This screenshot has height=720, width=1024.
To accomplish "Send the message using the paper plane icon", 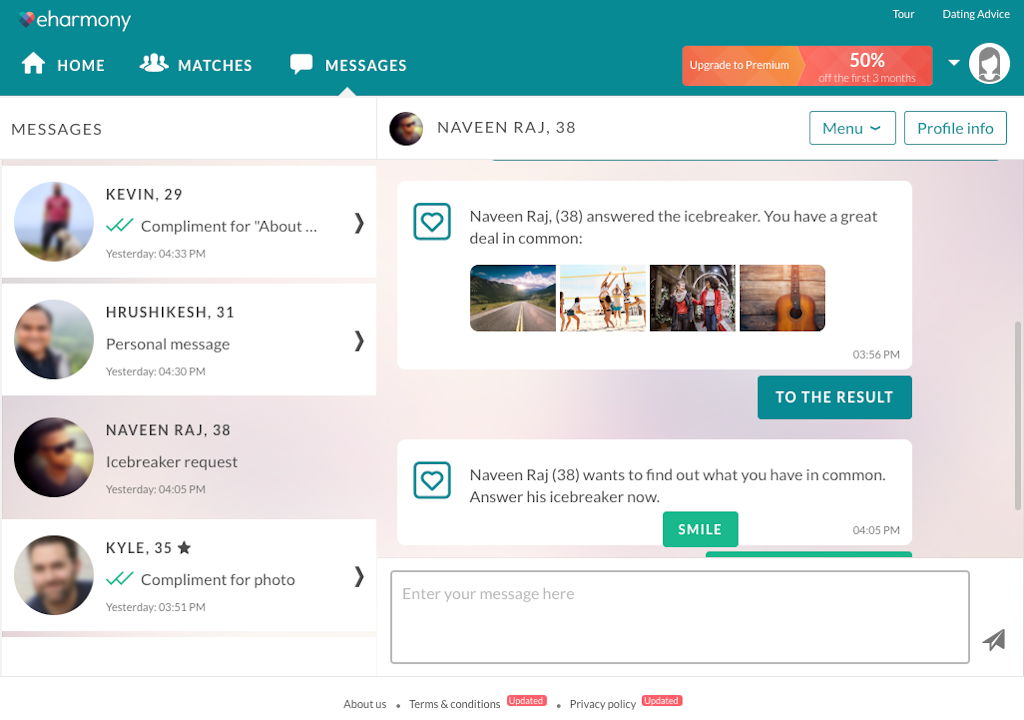I will (994, 641).
